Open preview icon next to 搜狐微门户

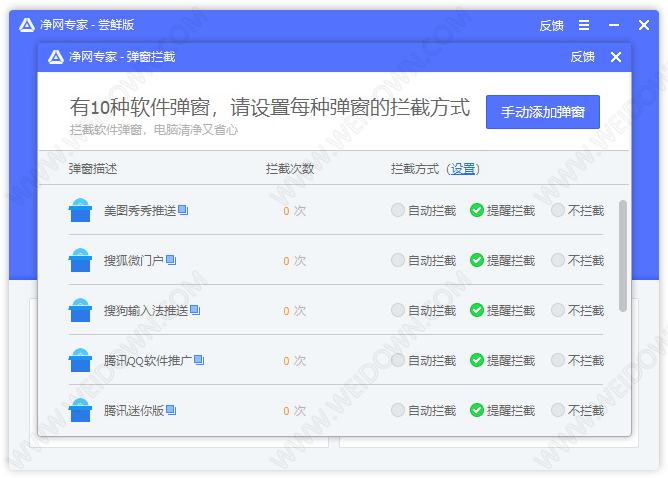click(171, 260)
